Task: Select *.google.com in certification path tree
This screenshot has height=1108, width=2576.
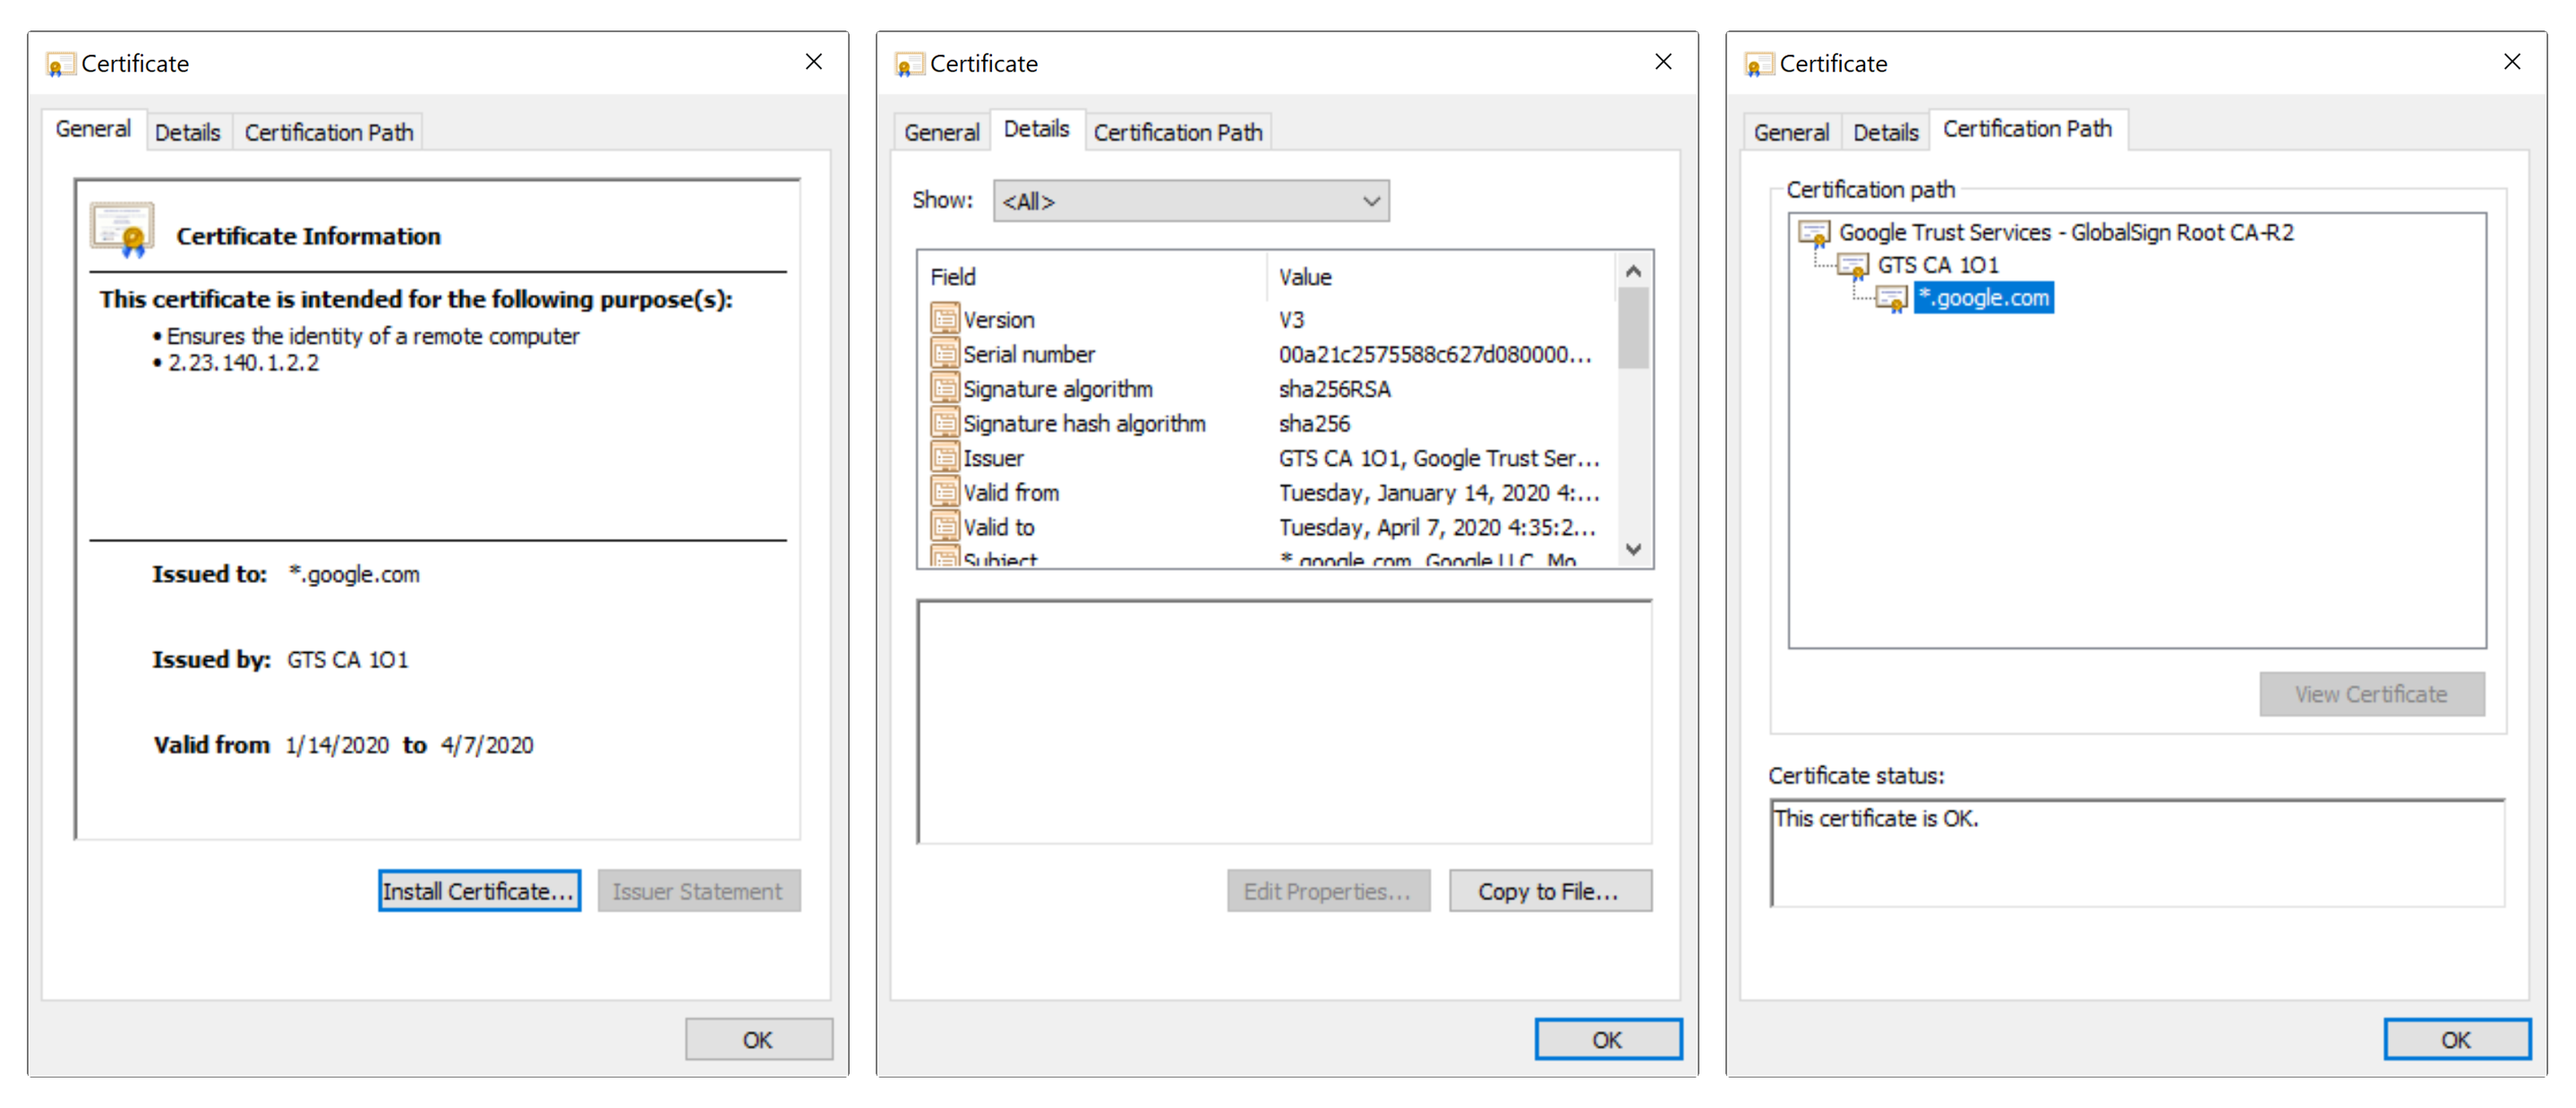Action: click(x=1984, y=298)
